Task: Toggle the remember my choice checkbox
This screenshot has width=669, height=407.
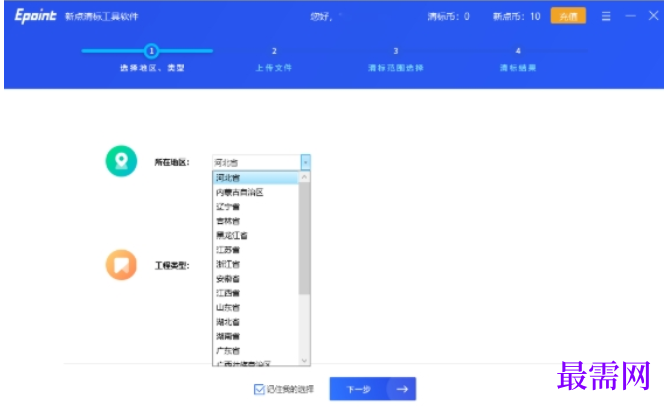Action: click(259, 389)
